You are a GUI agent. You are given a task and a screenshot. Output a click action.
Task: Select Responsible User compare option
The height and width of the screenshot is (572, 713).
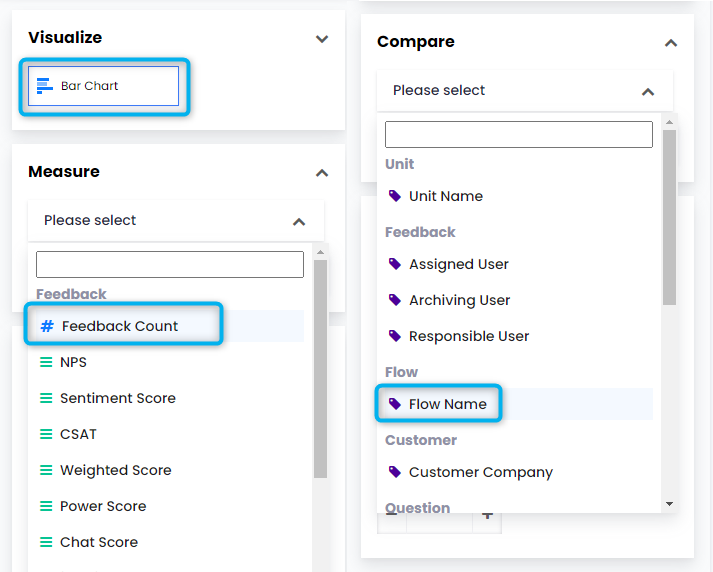pyautogui.click(x=468, y=336)
